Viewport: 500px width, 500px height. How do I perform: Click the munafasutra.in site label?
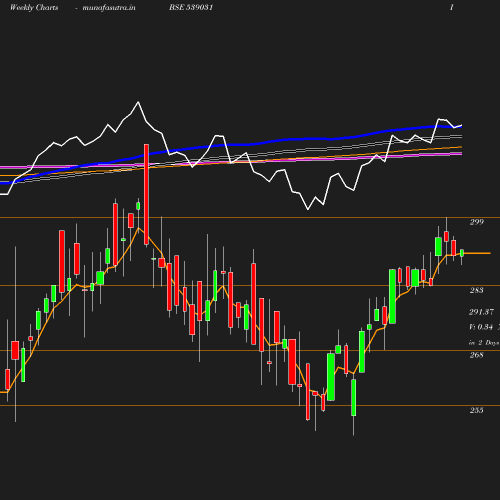click(x=109, y=8)
